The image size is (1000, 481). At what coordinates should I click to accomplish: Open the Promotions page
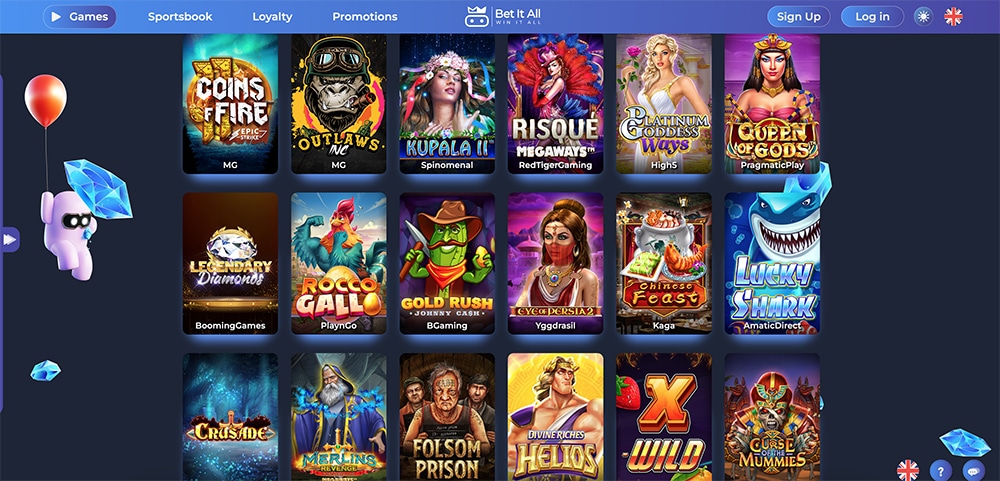pos(365,17)
